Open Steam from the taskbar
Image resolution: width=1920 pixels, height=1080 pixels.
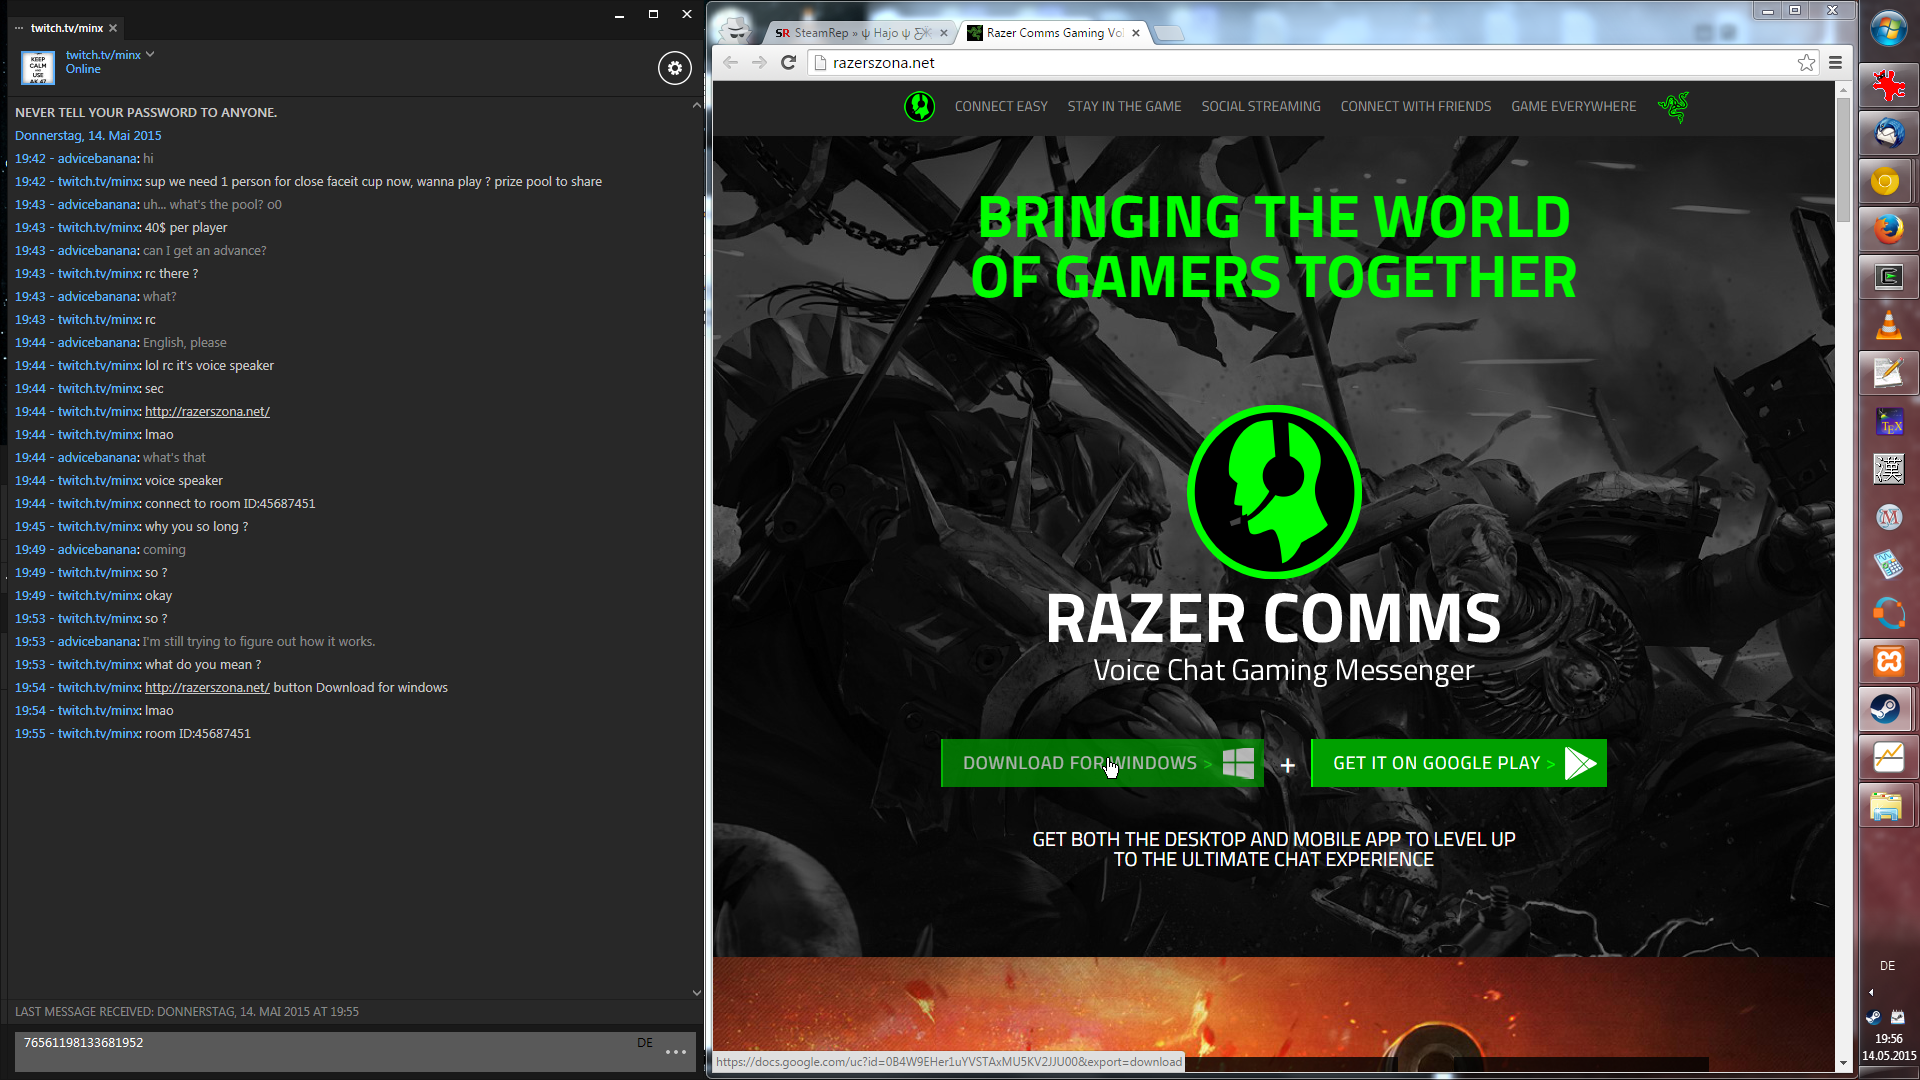(1886, 709)
